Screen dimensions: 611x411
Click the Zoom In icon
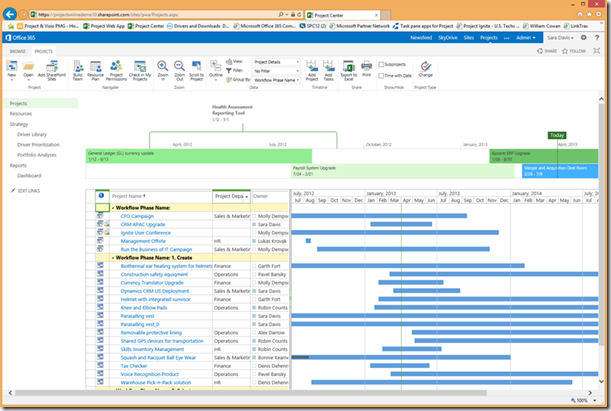pyautogui.click(x=160, y=66)
